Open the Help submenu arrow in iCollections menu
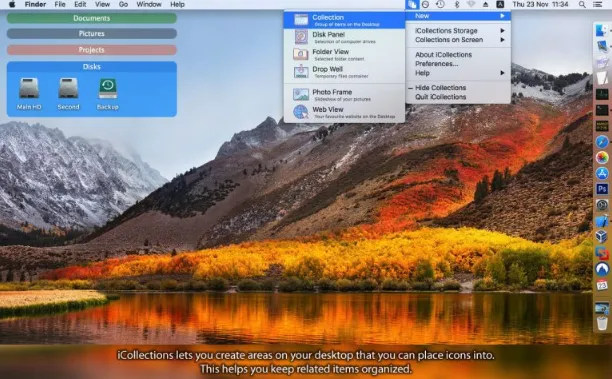Viewport: 612px width, 379px height. coord(502,73)
